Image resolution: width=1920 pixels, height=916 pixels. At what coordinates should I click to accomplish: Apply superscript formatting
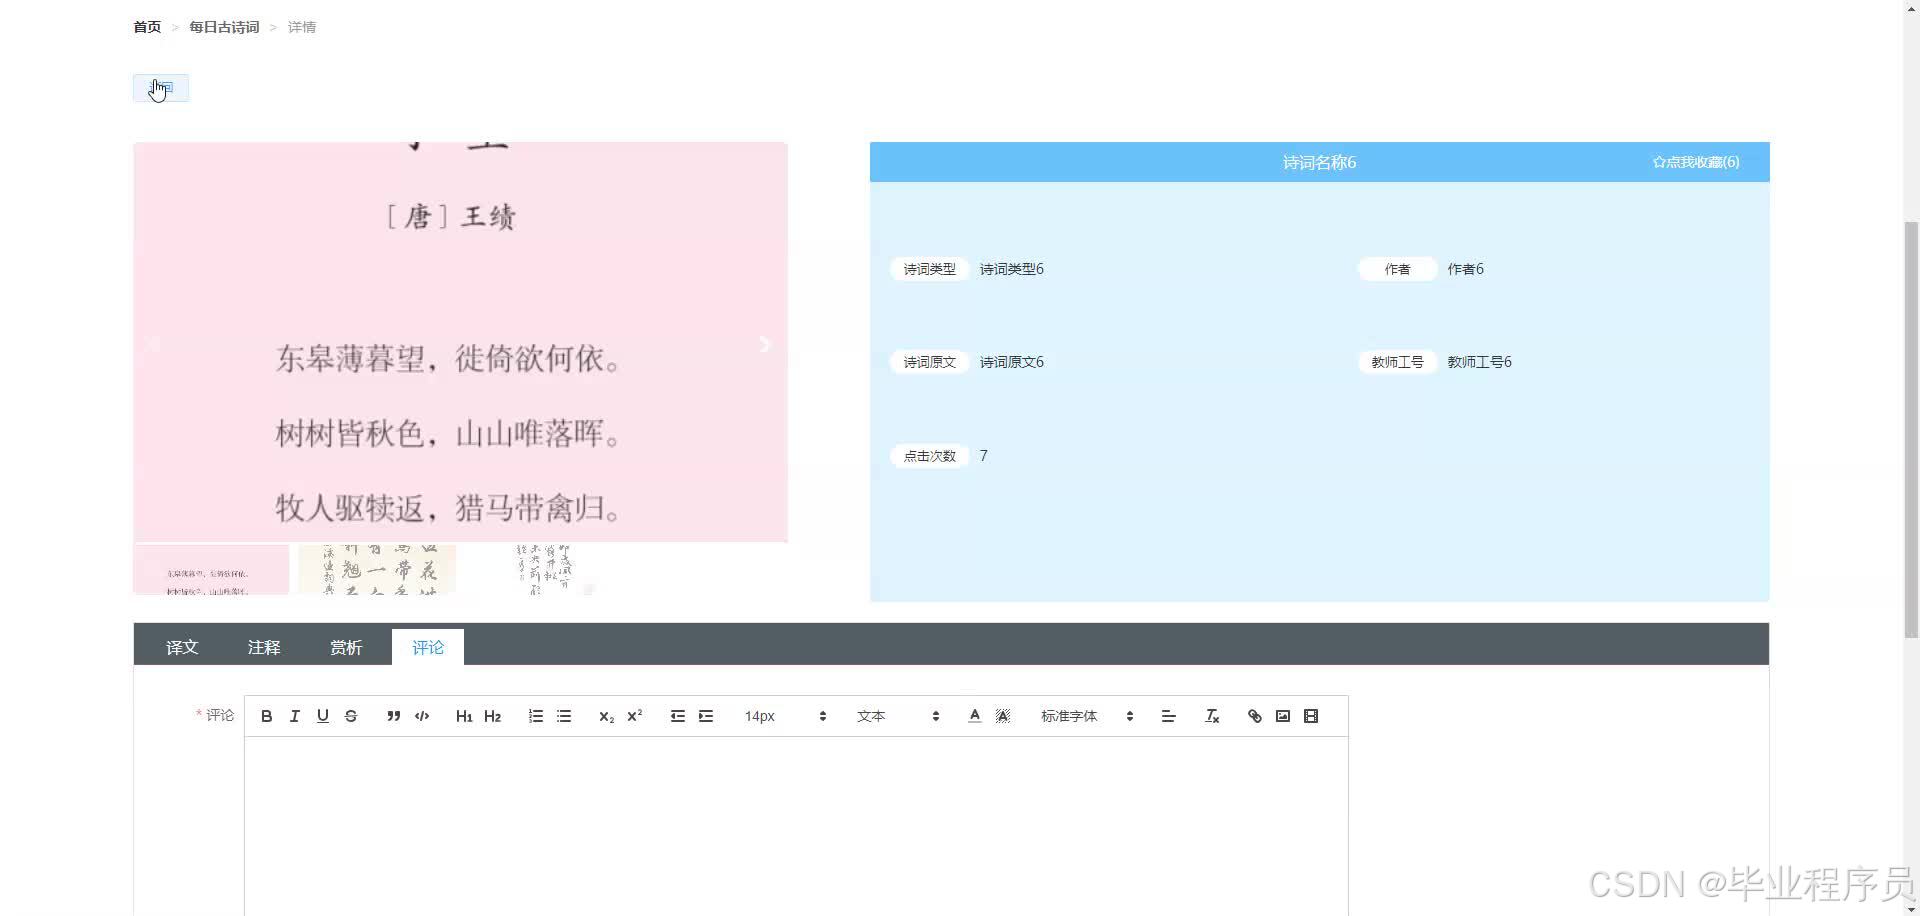[x=634, y=716]
